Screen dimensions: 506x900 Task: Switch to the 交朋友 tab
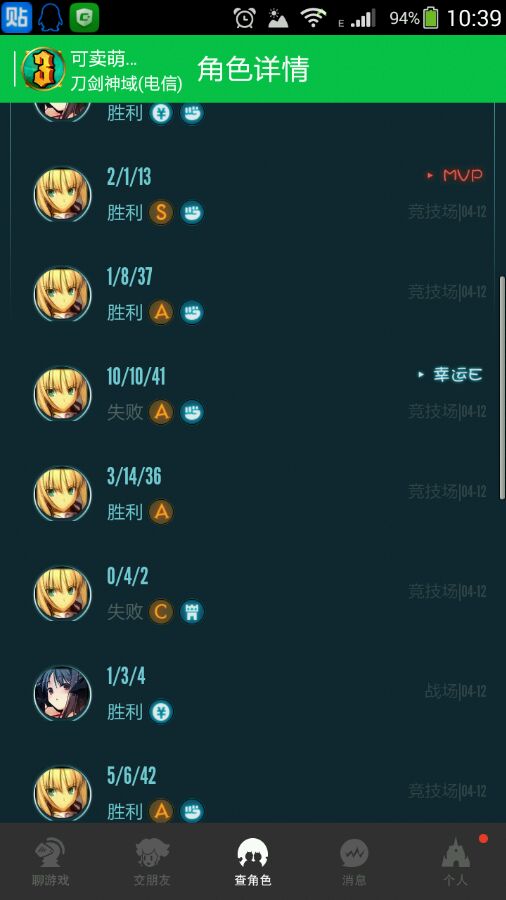pos(152,862)
